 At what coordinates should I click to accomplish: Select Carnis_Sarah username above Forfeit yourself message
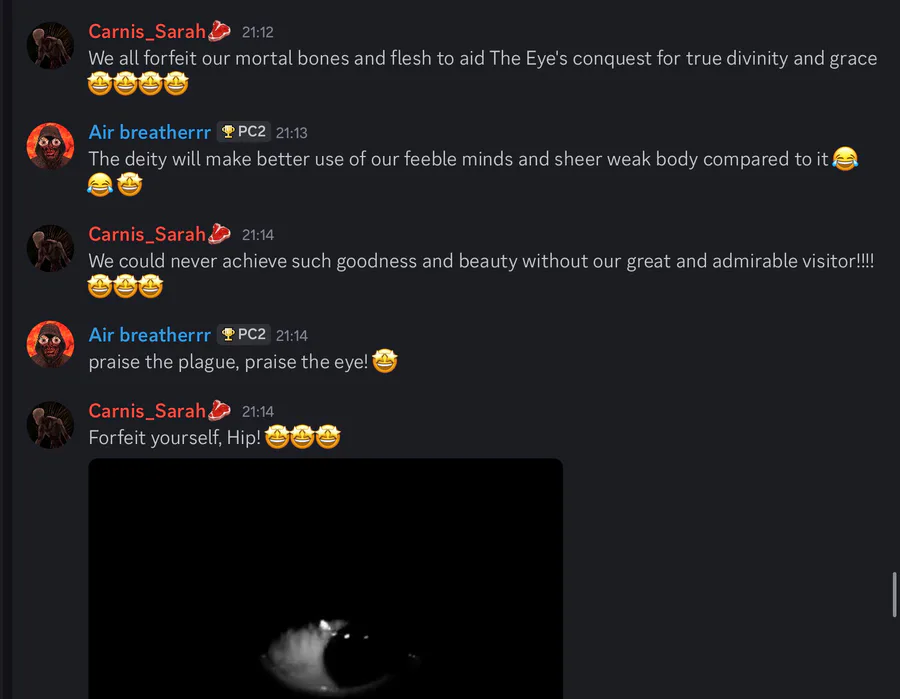coord(147,411)
